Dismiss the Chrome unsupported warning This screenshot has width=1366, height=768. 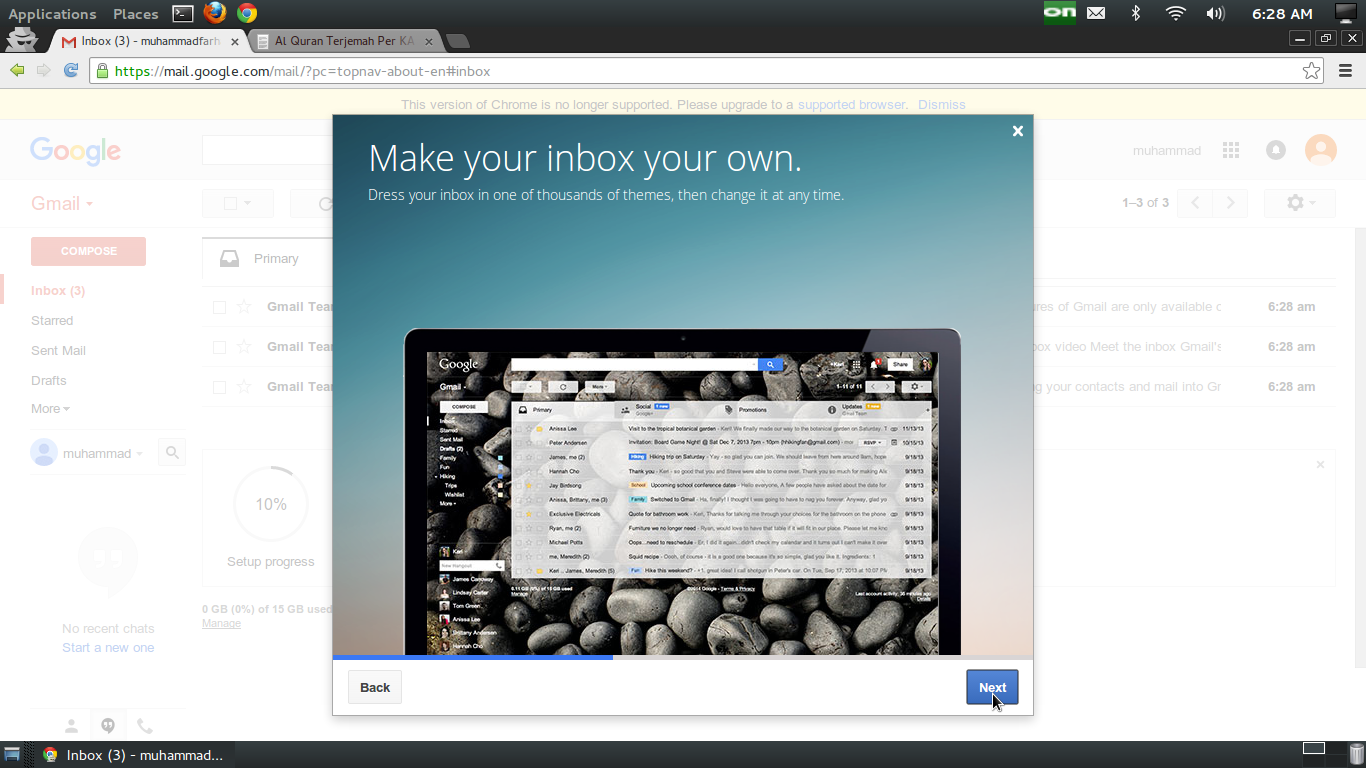point(942,104)
